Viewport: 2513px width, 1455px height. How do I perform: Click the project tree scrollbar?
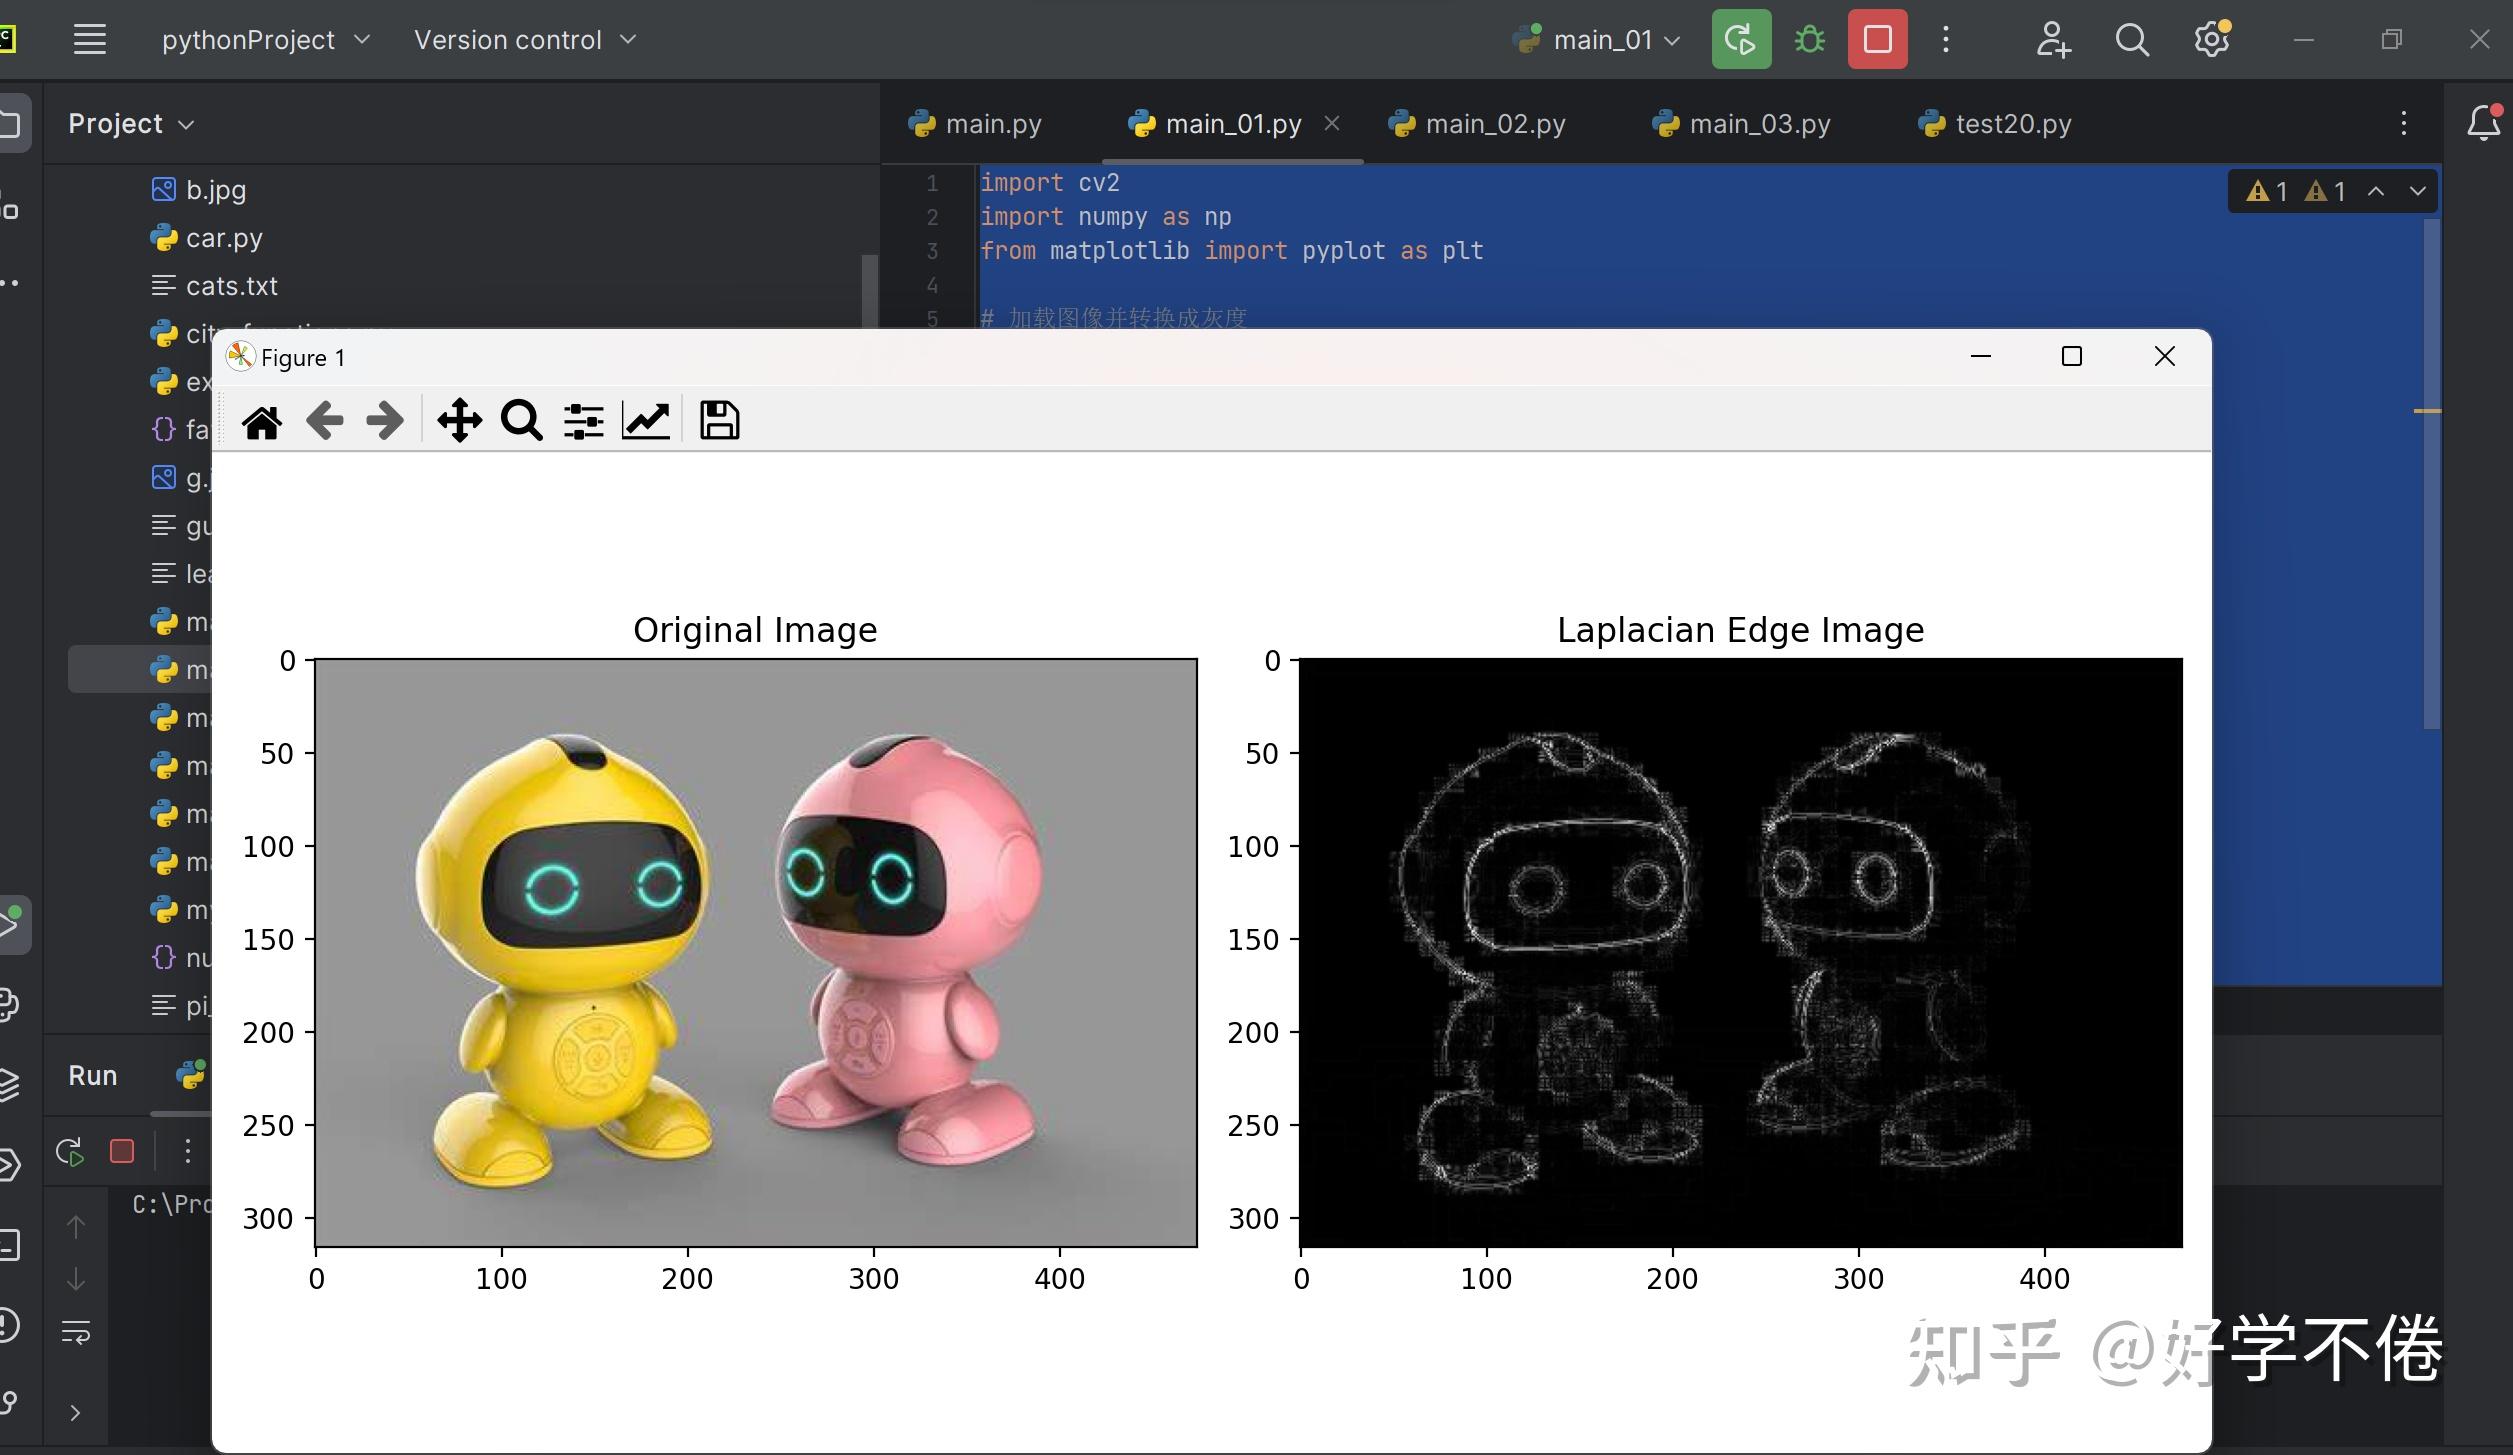tap(870, 292)
